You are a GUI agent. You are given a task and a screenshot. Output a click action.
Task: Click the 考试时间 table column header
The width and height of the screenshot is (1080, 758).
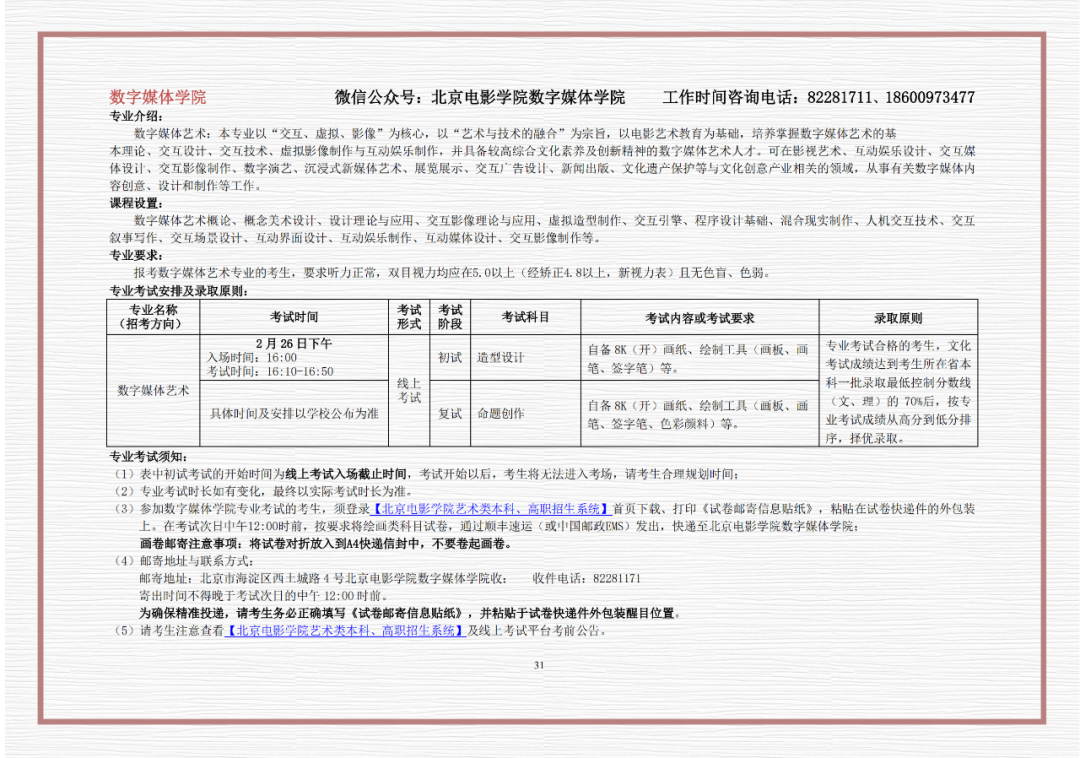[x=294, y=317]
